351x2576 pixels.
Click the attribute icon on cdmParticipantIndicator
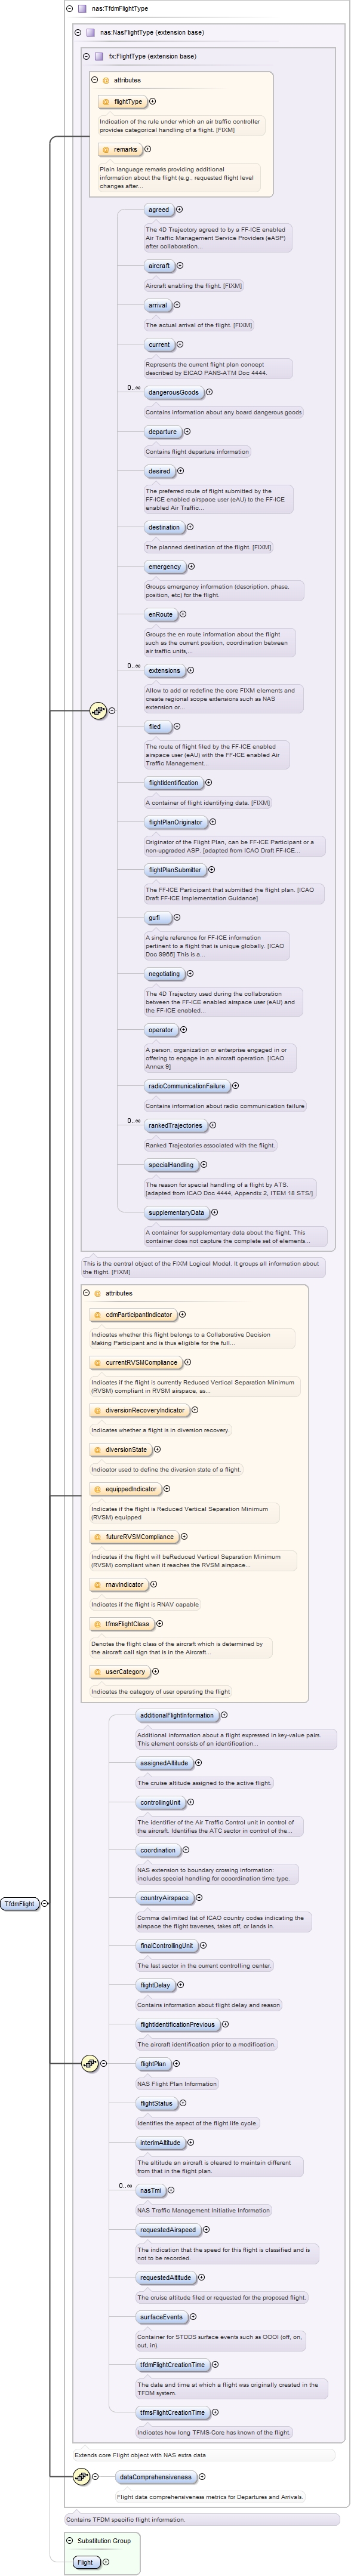click(97, 1315)
